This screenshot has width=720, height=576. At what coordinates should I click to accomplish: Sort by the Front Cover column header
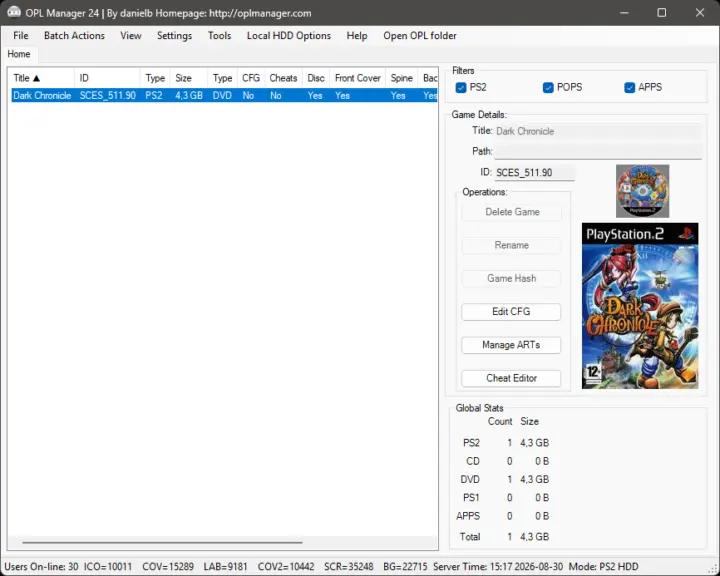click(x=358, y=78)
